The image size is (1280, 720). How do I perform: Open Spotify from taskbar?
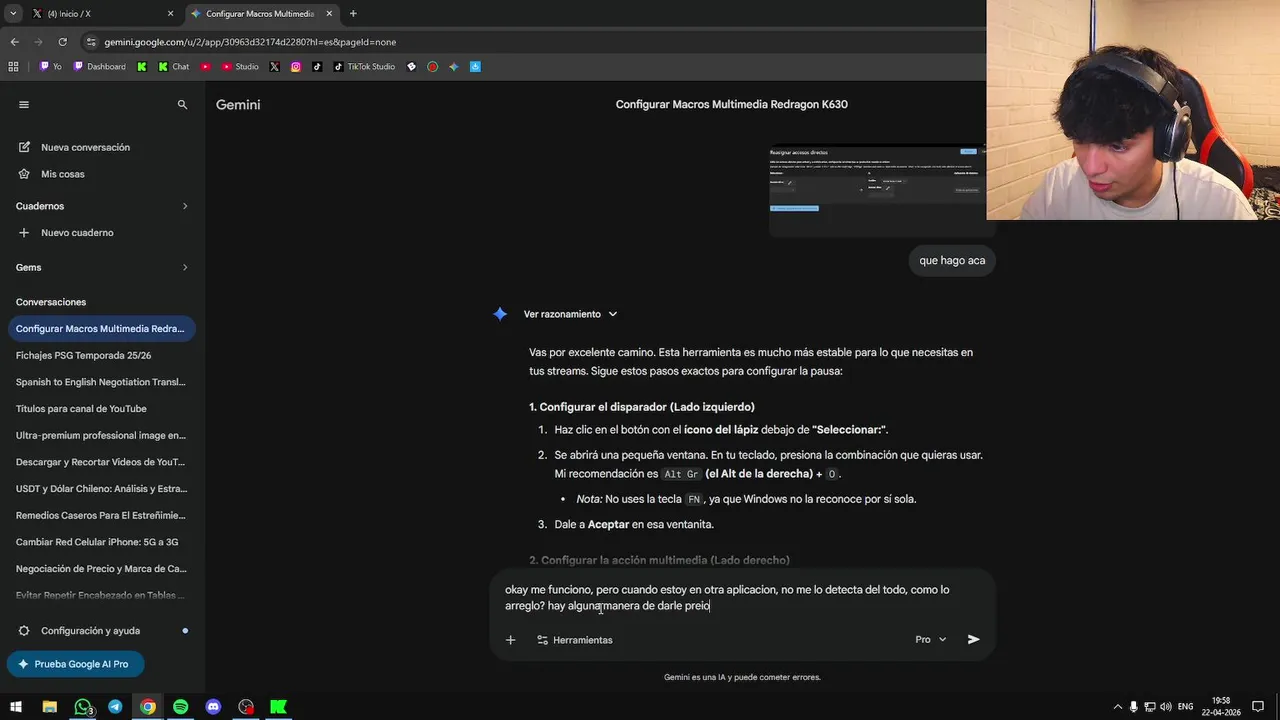180,707
